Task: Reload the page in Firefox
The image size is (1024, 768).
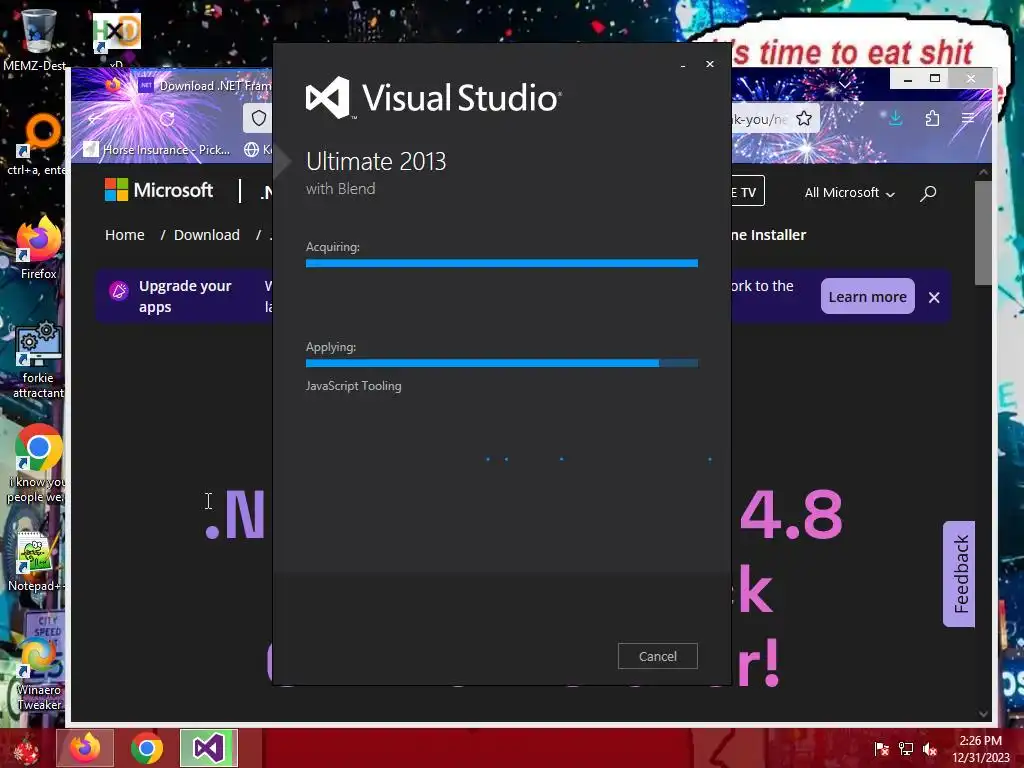Action: (167, 118)
